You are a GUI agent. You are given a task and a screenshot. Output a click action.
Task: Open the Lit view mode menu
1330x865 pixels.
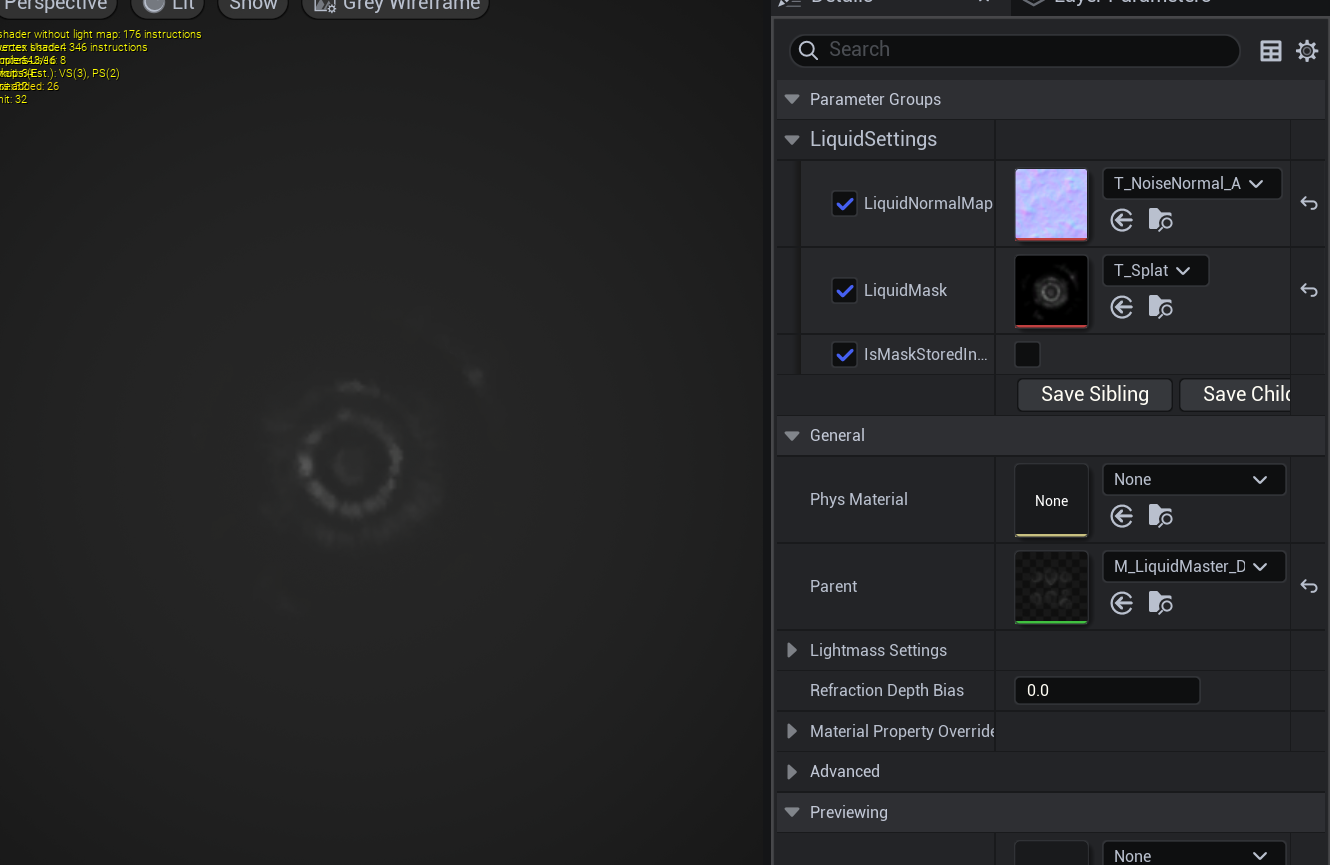tap(168, 6)
